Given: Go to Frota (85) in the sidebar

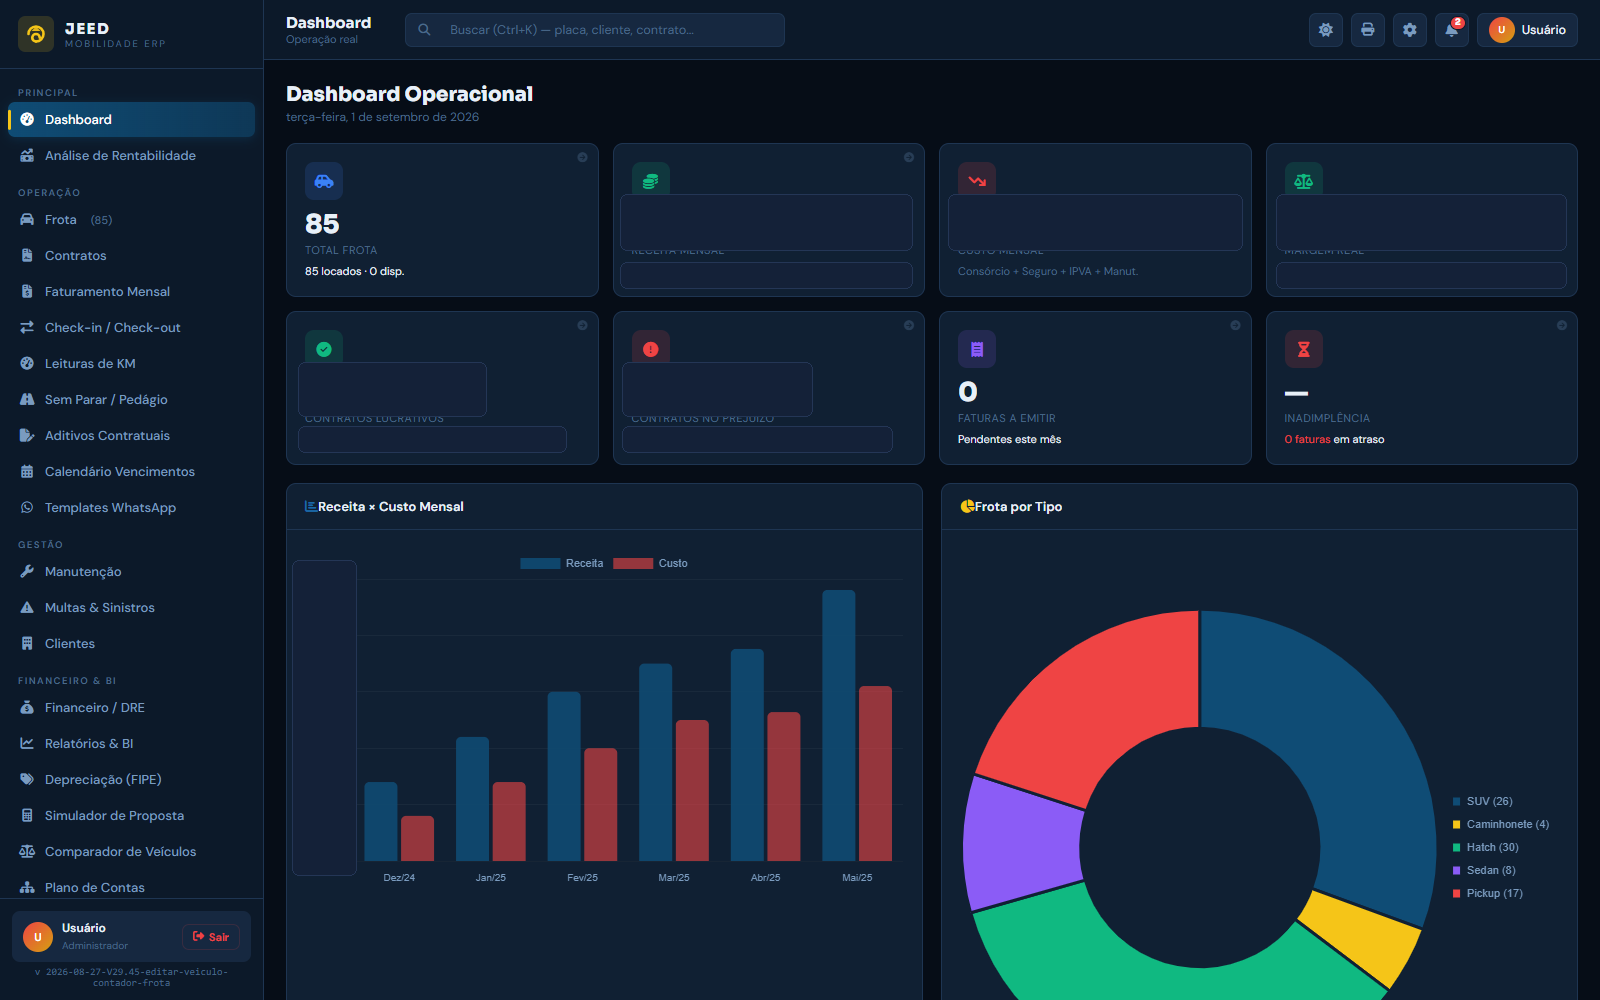Looking at the screenshot, I should pos(131,219).
